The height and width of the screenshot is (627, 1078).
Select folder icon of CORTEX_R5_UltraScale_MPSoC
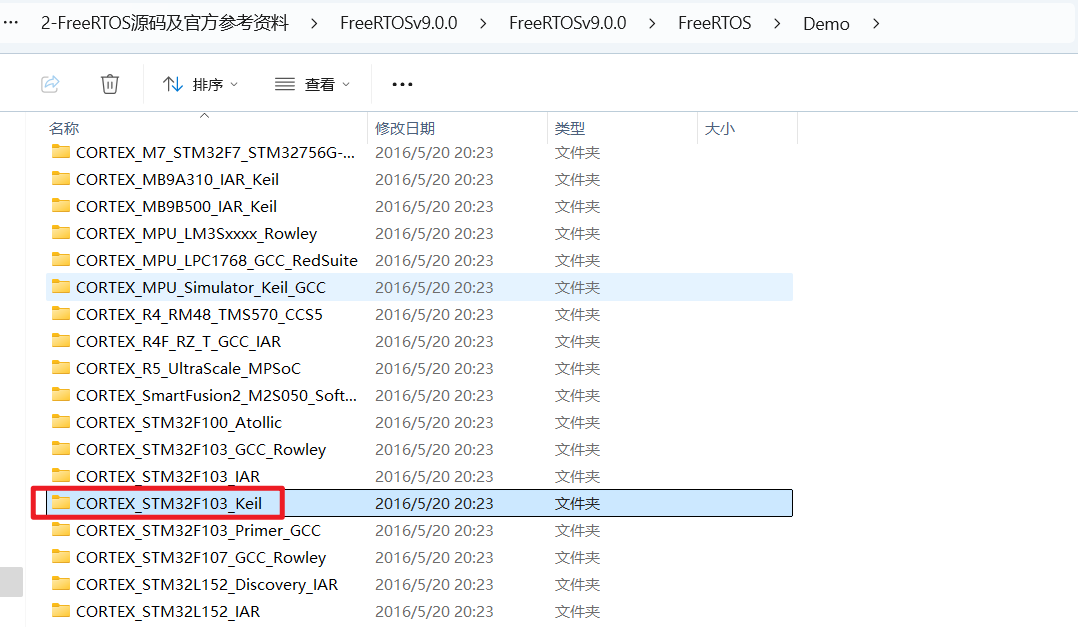(60, 368)
